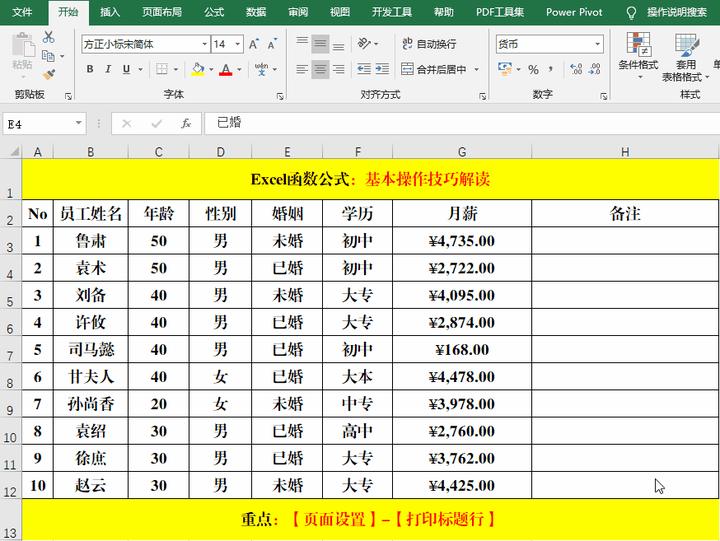720x541 pixels.
Task: Open the font color dropdown arrow
Action: [239, 69]
